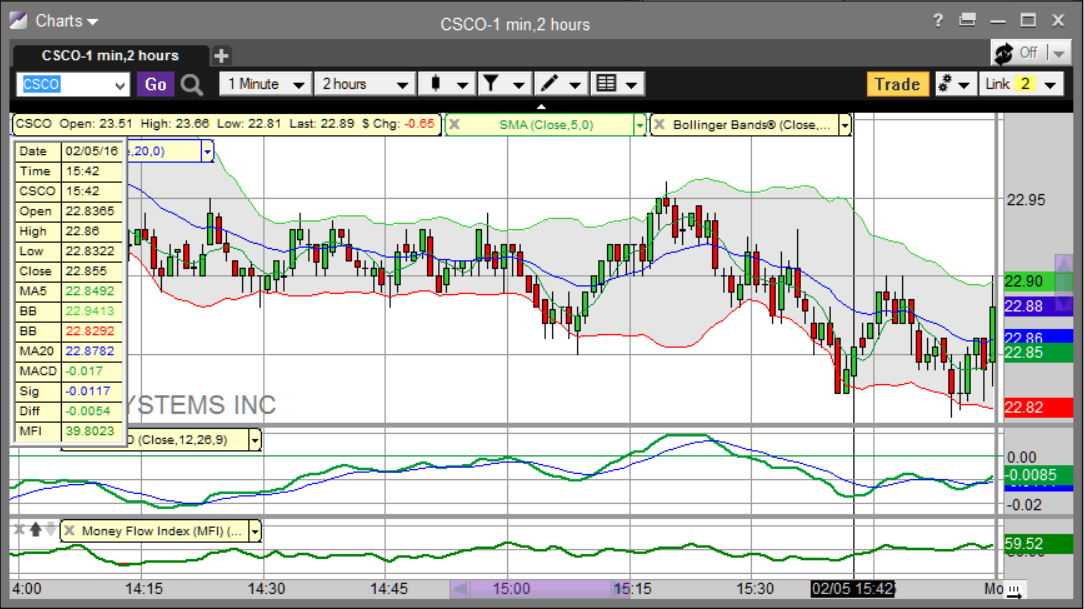Click the 15:00 highlighted time range slider

[x=540, y=589]
